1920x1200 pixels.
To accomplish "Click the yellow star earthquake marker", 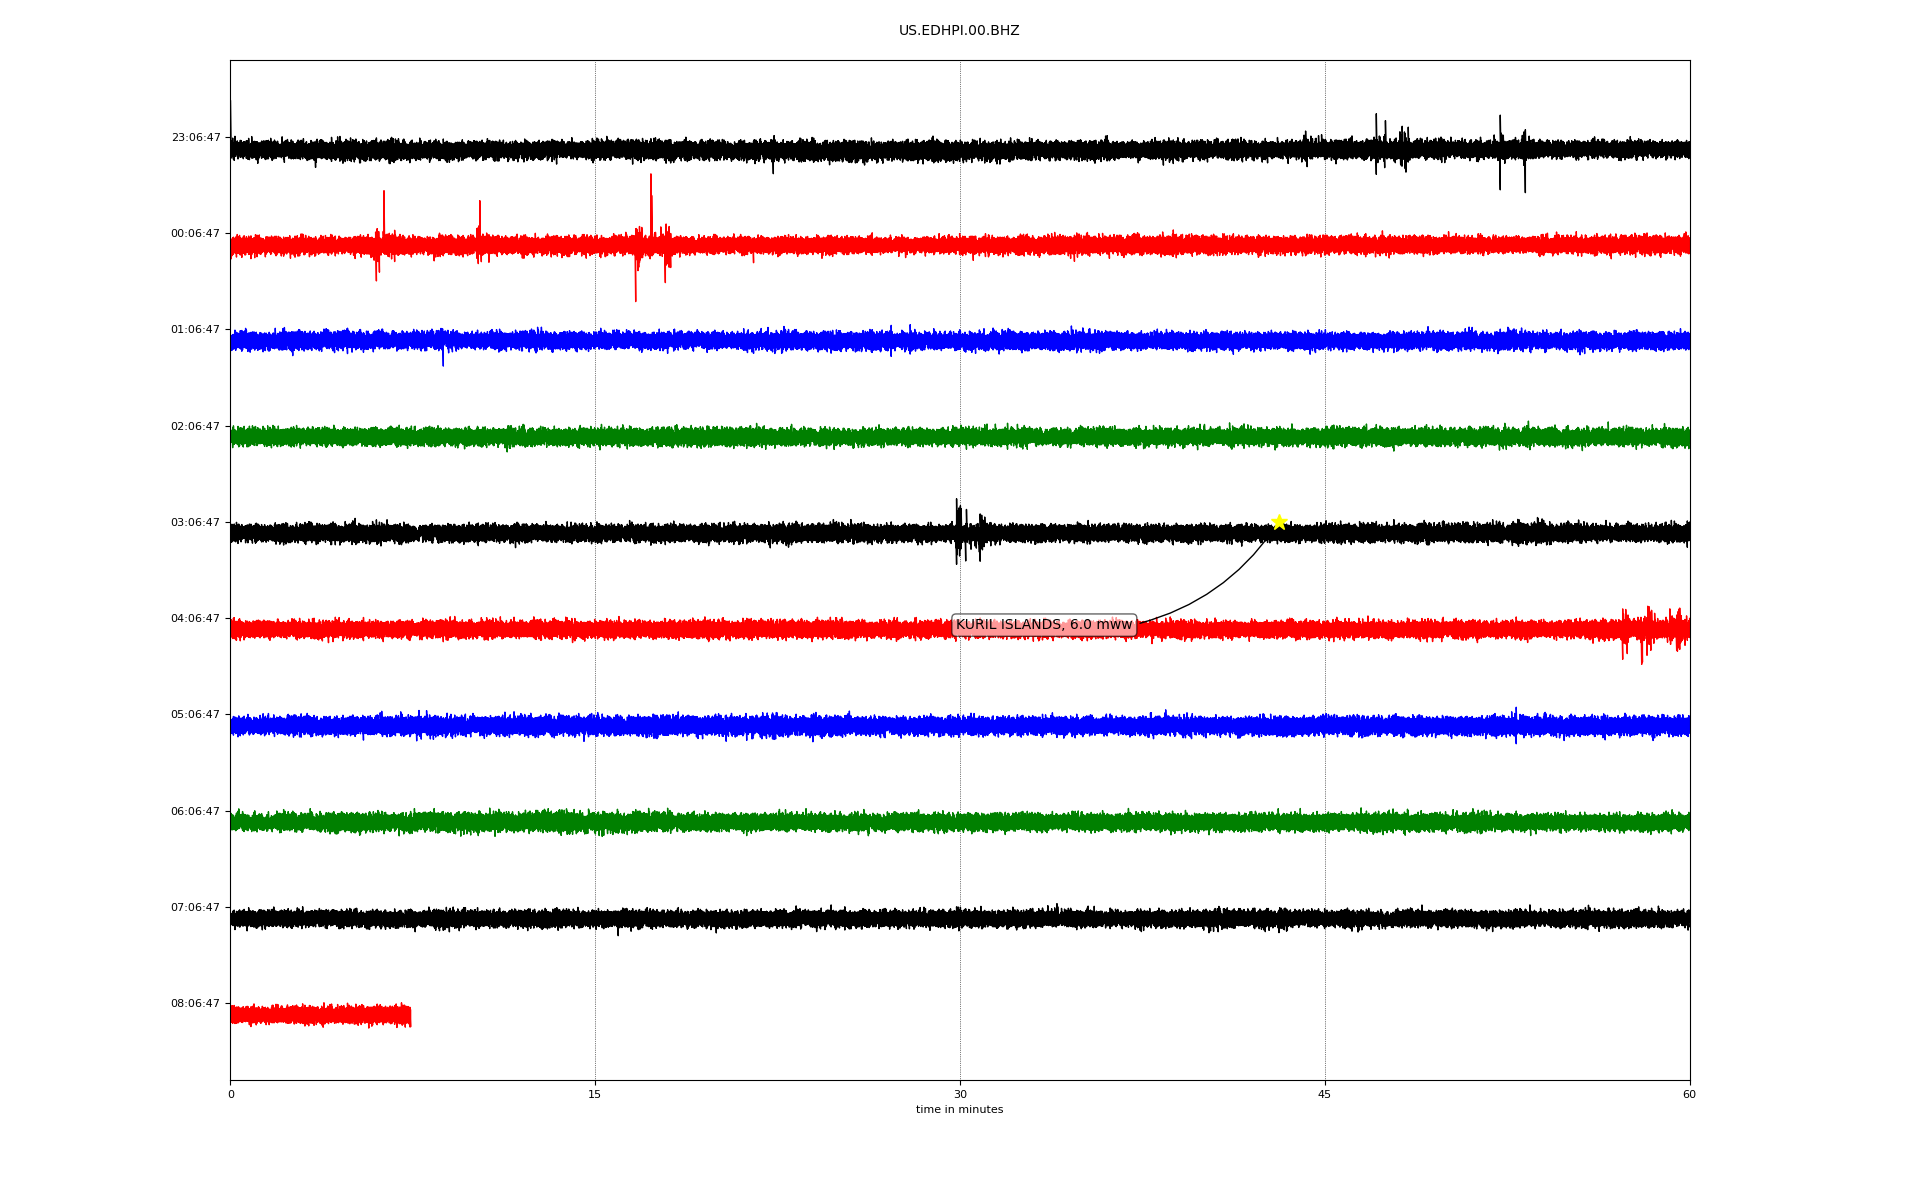I will click(1279, 522).
